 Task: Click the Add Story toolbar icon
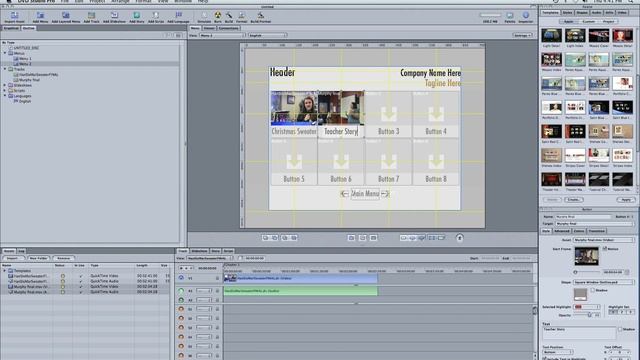tap(137, 16)
